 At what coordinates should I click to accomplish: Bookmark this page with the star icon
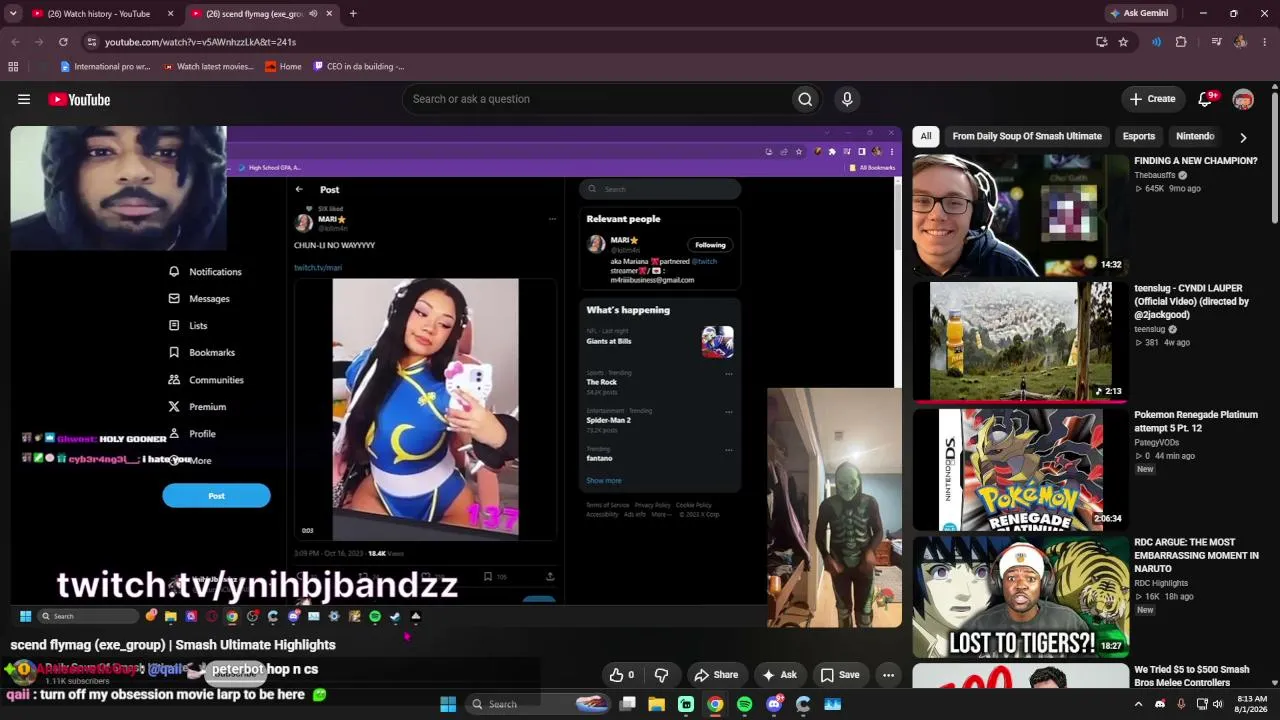[x=1123, y=42]
